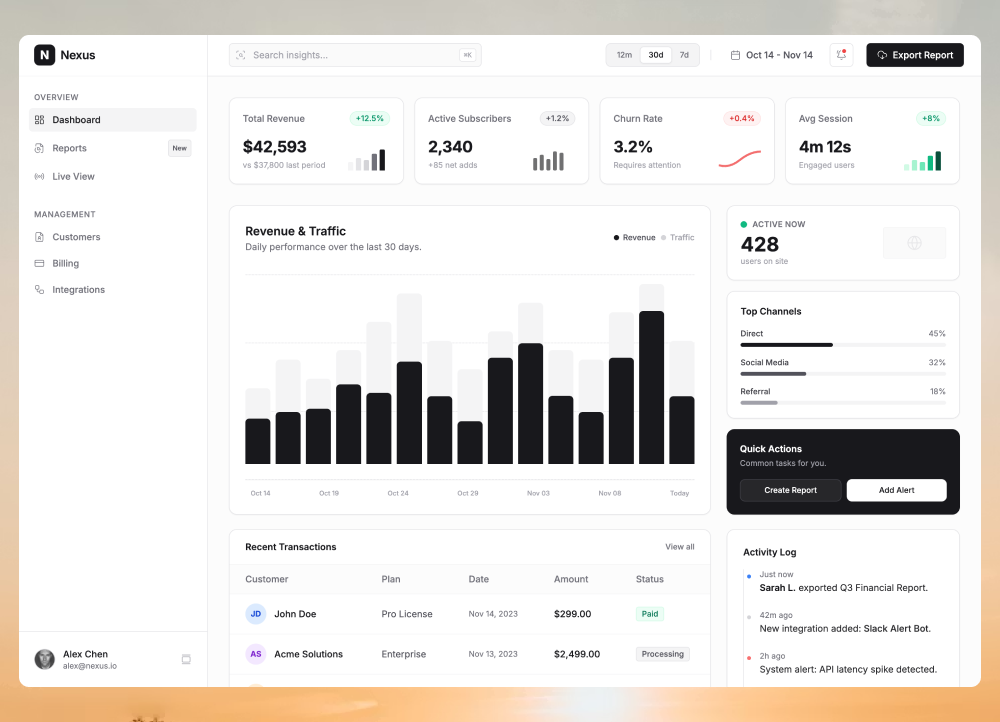
Task: Open notifications via the bell icon
Action: point(841,55)
